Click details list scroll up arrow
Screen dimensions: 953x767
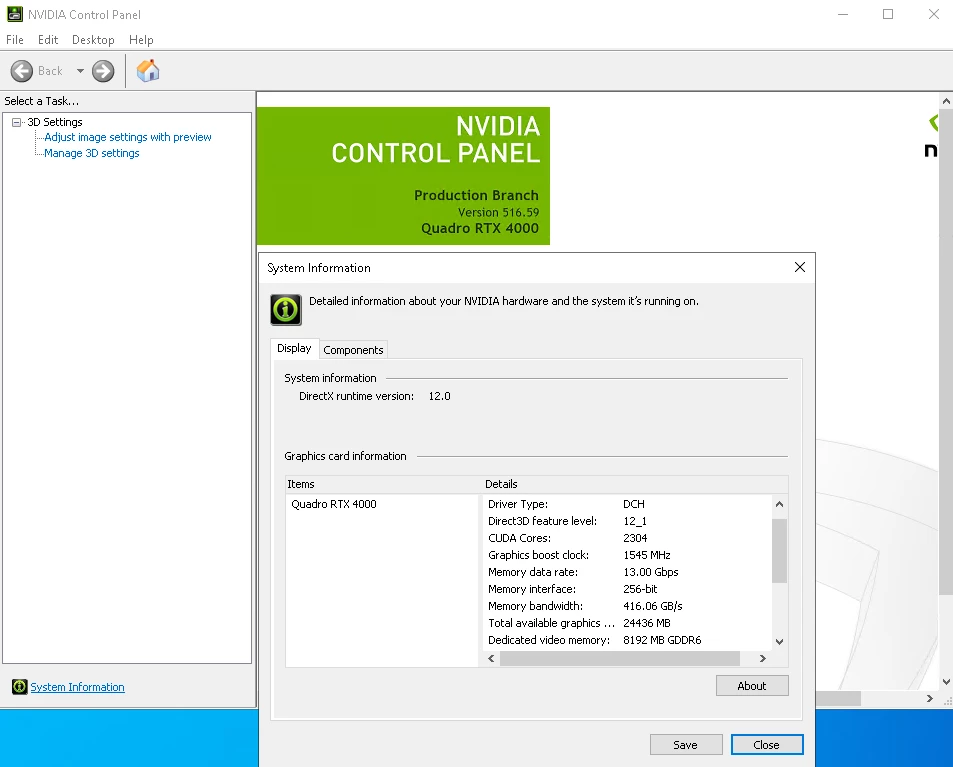pos(779,504)
